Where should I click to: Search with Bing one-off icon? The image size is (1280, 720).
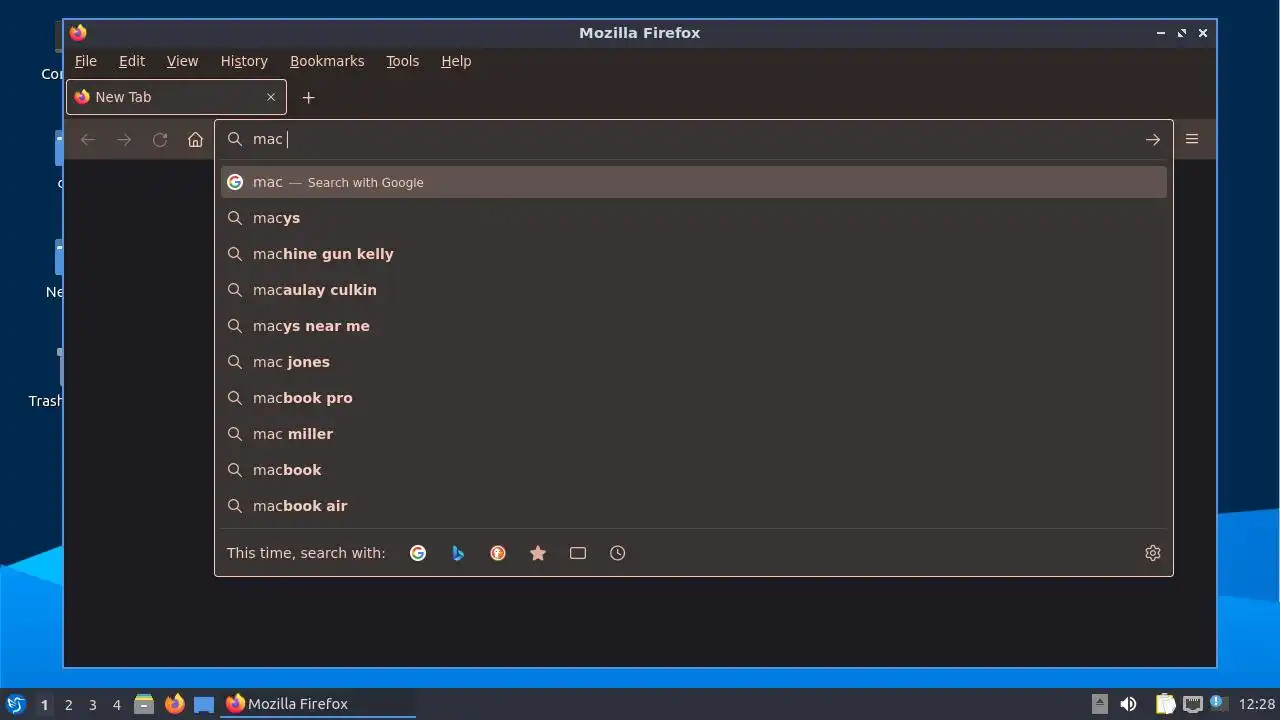458,553
